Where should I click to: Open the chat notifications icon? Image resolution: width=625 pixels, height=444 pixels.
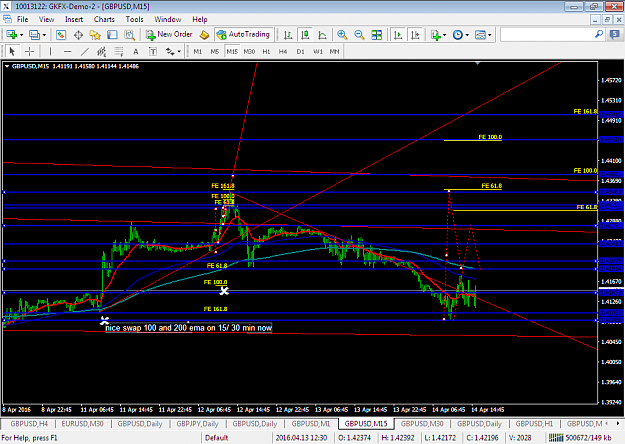click(x=615, y=35)
